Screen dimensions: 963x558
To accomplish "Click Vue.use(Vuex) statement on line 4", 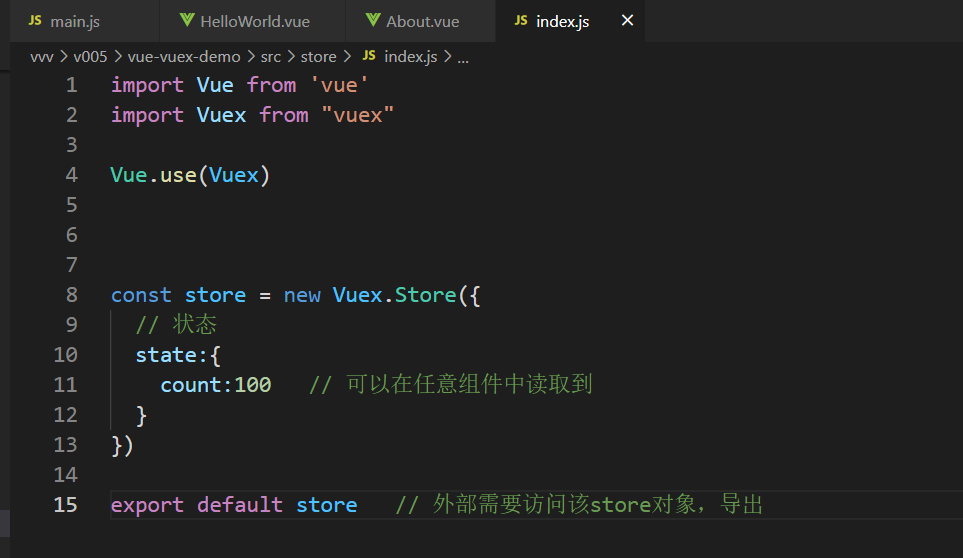I will point(190,175).
